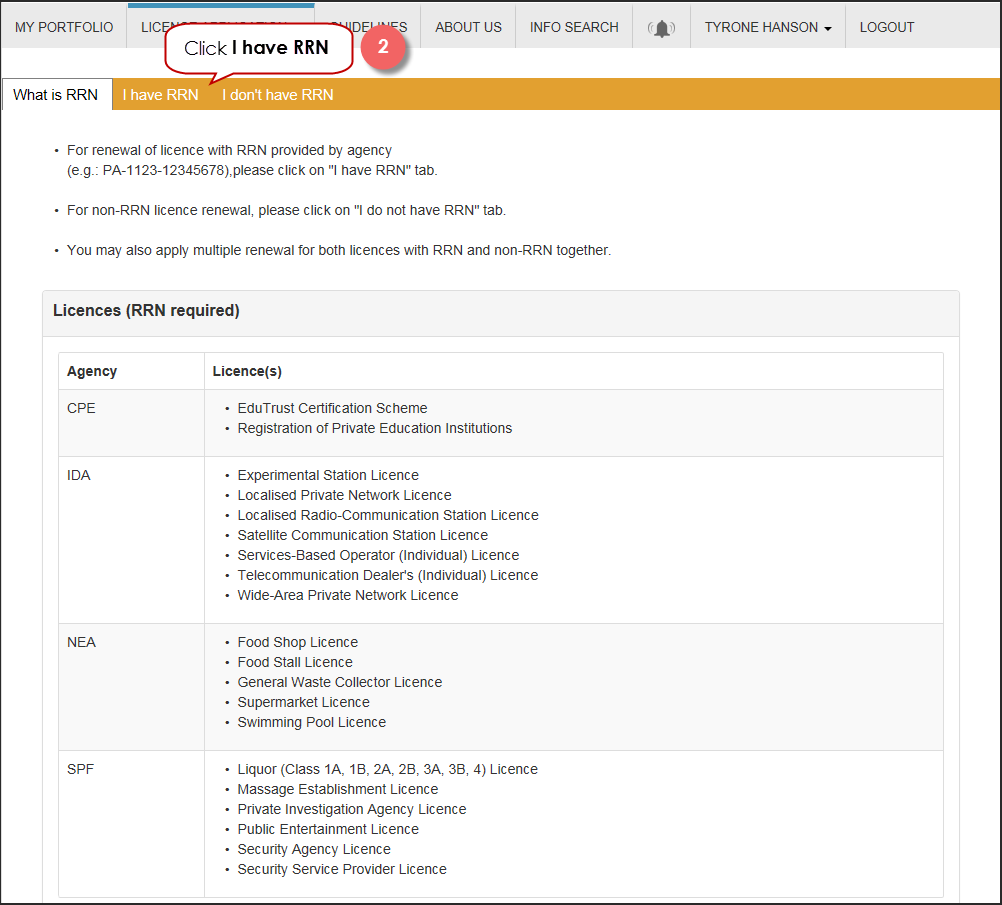Click Satellite Communication Station Licence

[x=362, y=536]
